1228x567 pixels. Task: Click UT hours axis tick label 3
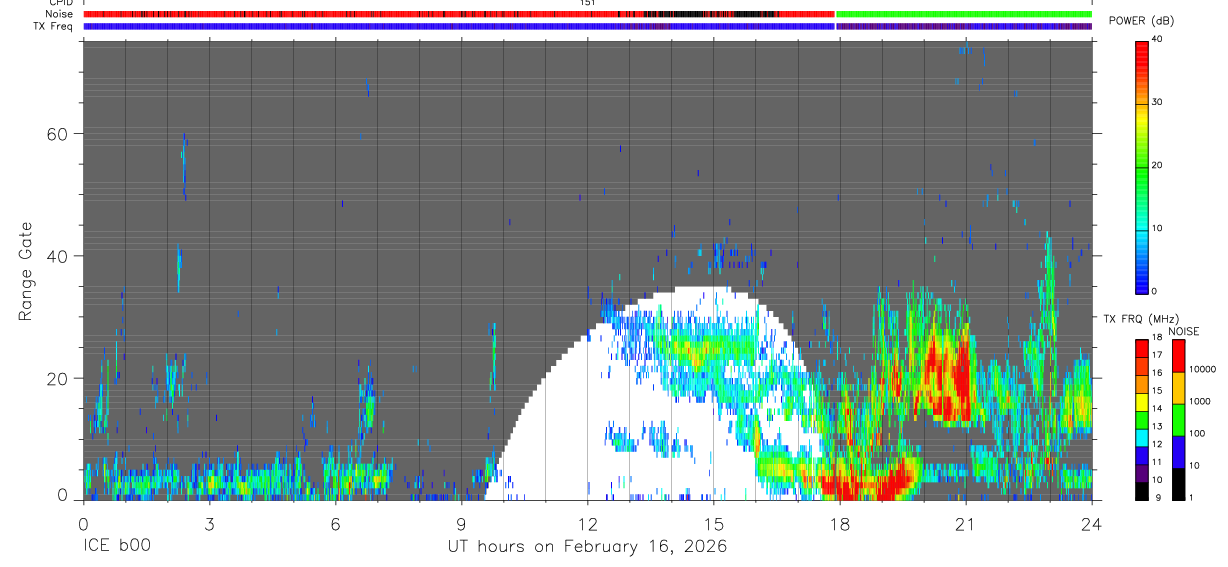pyautogui.click(x=209, y=524)
